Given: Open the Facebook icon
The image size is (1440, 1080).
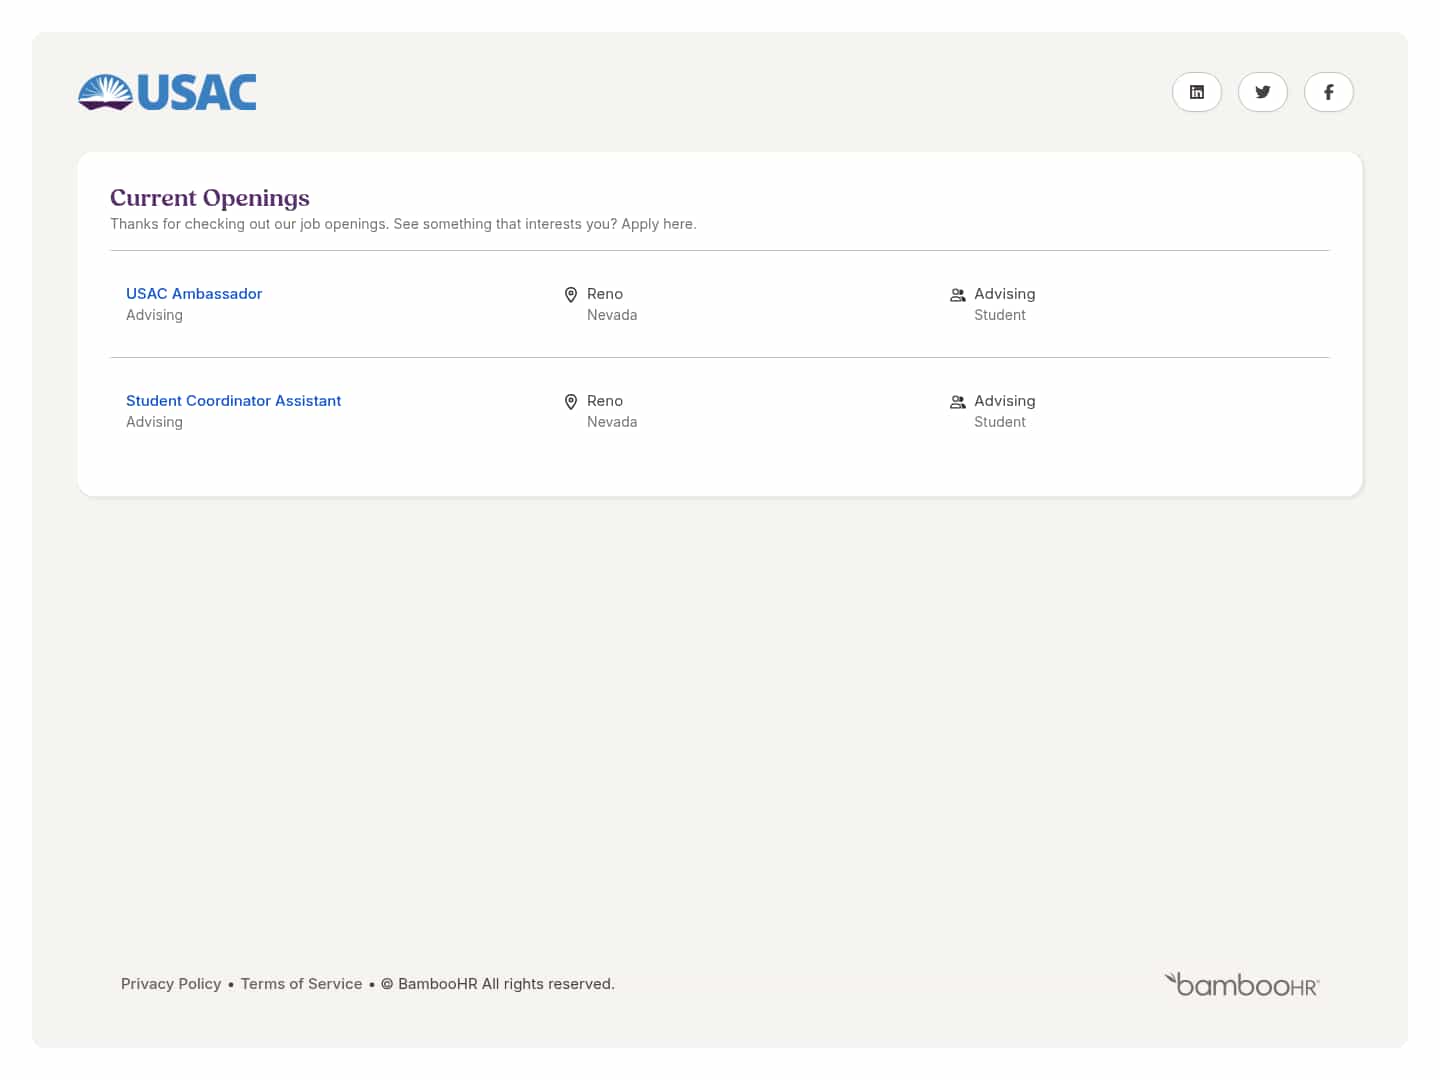Looking at the screenshot, I should coord(1329,92).
